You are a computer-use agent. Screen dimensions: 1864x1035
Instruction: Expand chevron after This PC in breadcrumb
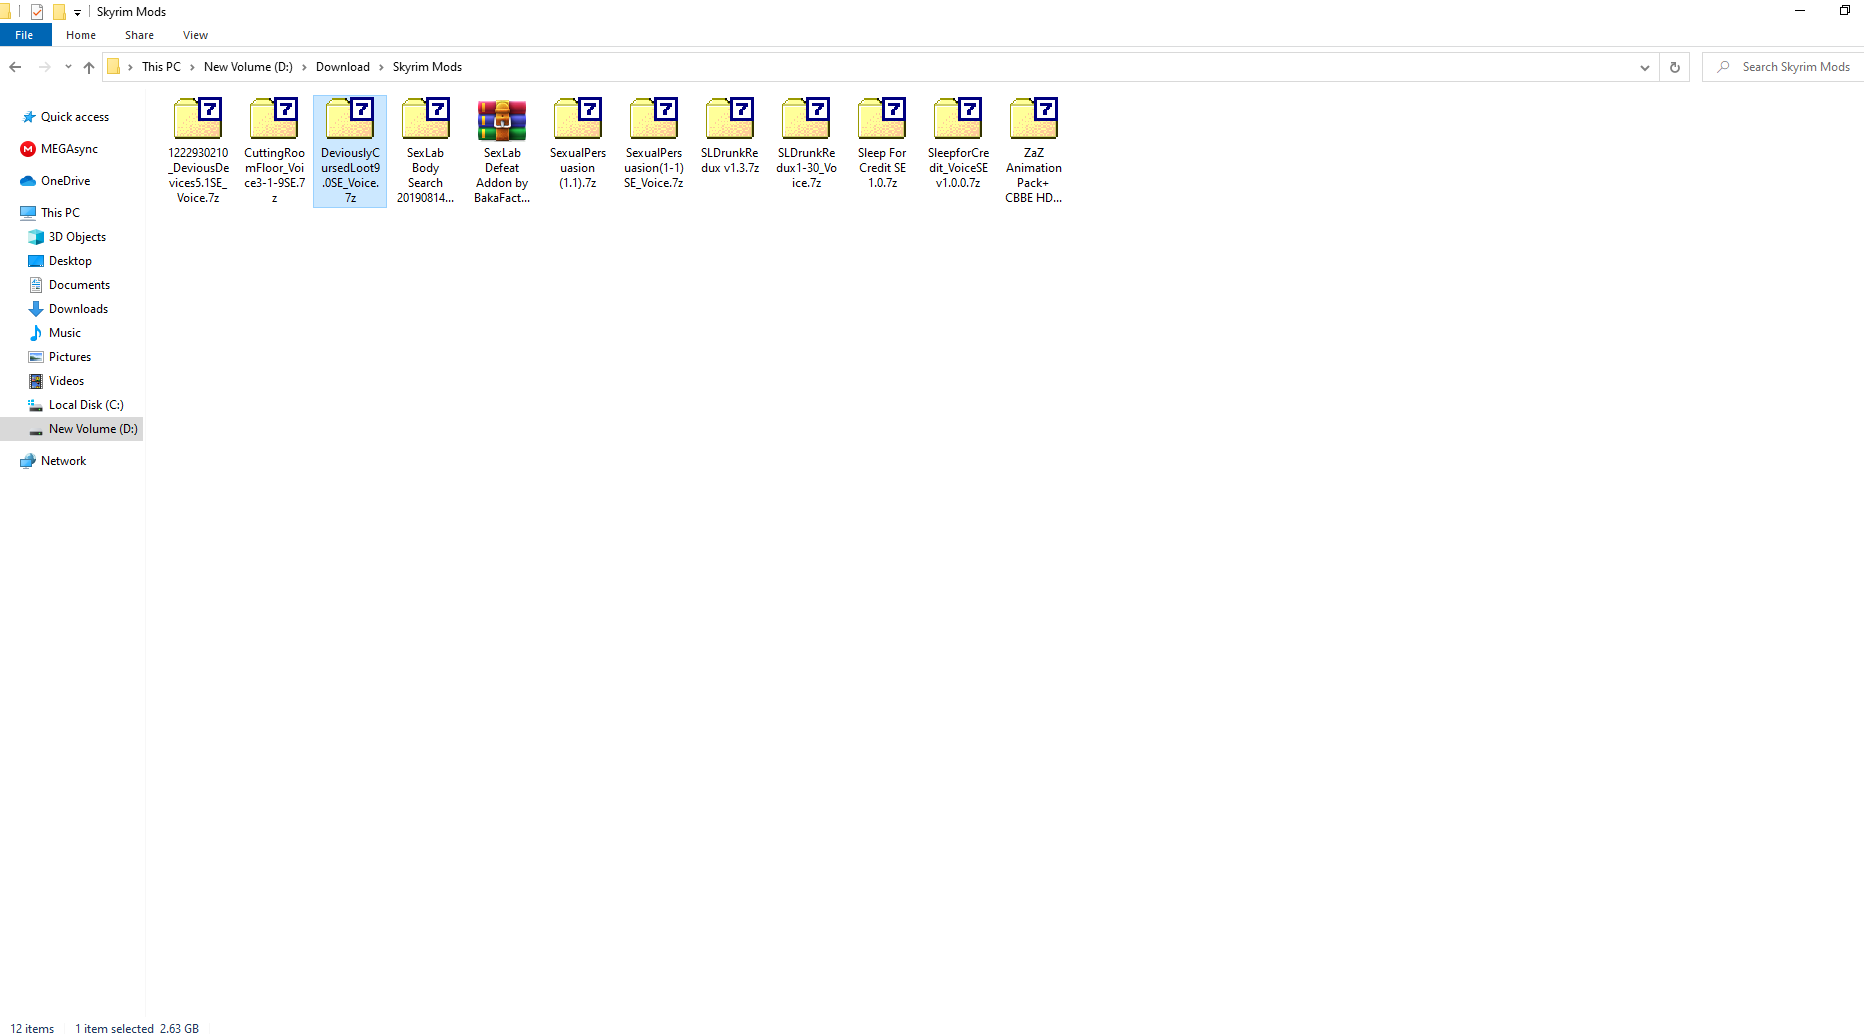tap(192, 67)
